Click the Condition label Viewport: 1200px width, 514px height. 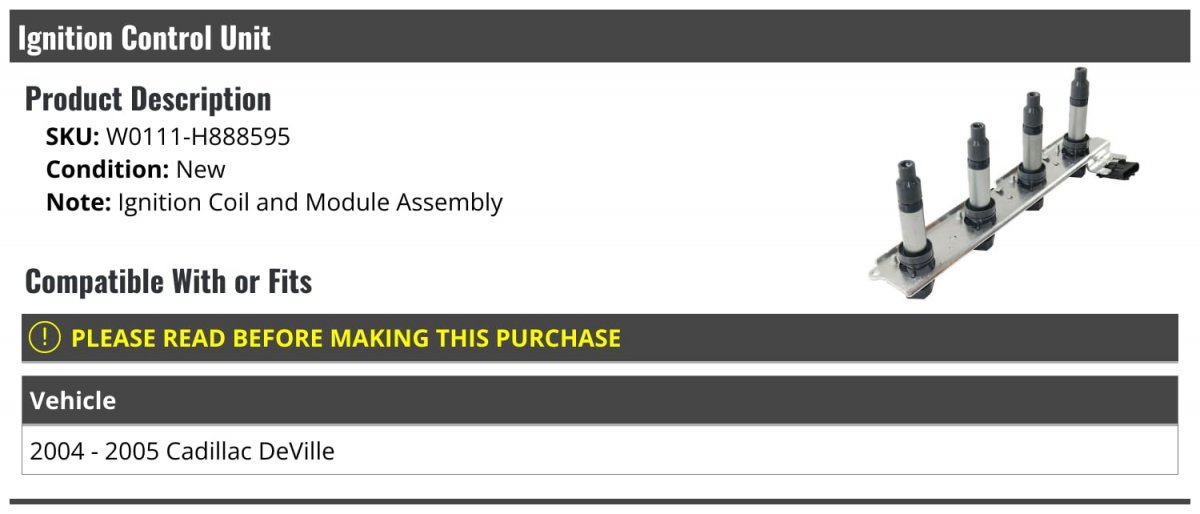click(107, 169)
